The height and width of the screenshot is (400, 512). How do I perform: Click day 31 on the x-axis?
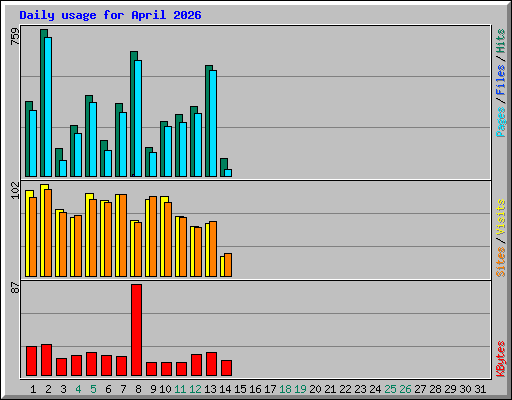click(480, 389)
